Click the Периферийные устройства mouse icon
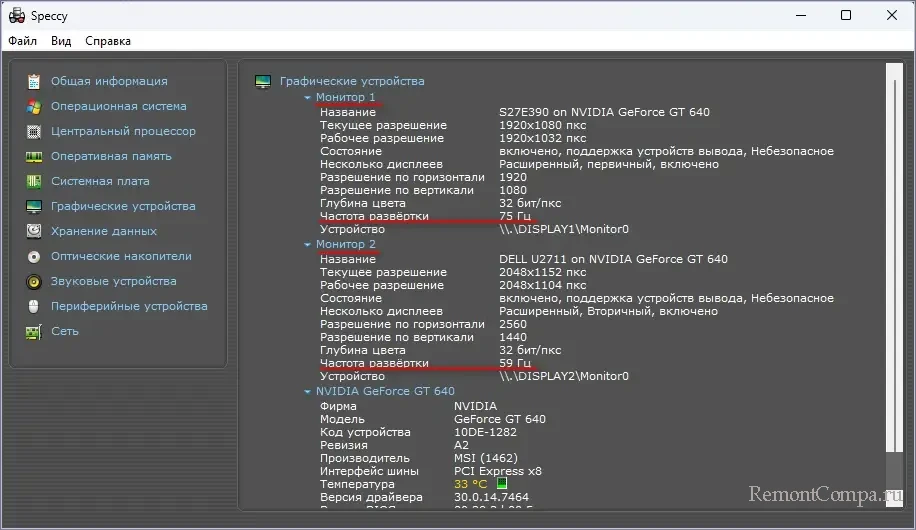916x530 pixels. click(x=34, y=306)
